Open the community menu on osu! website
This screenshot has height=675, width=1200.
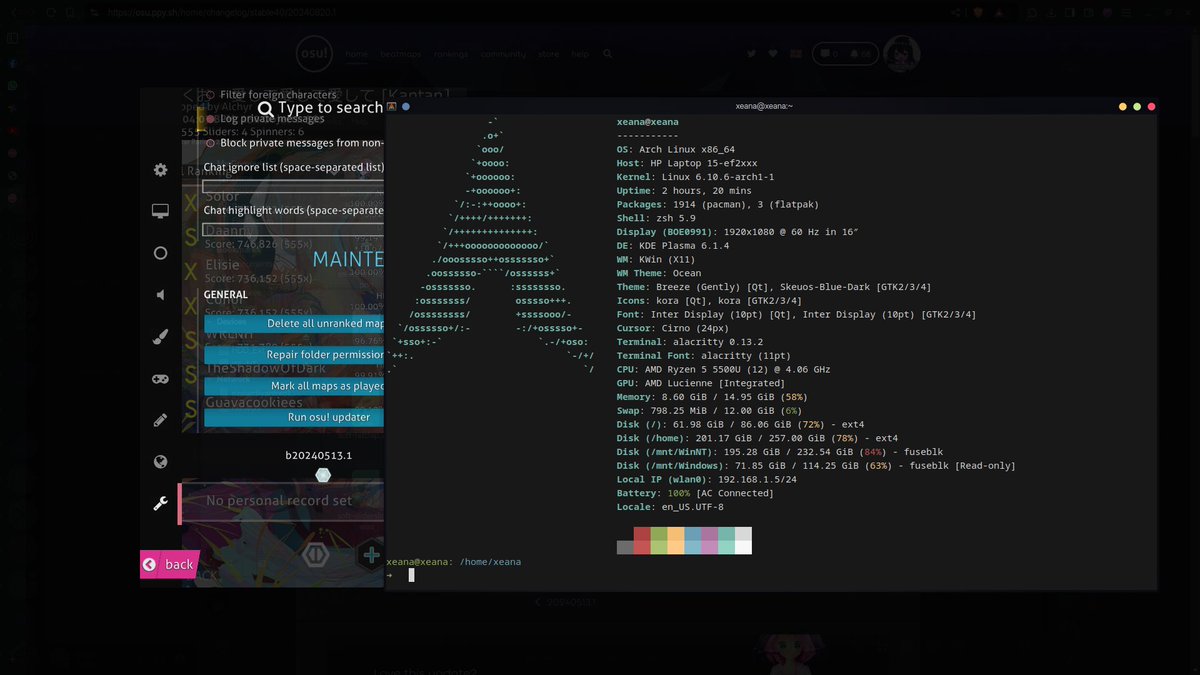[503, 54]
